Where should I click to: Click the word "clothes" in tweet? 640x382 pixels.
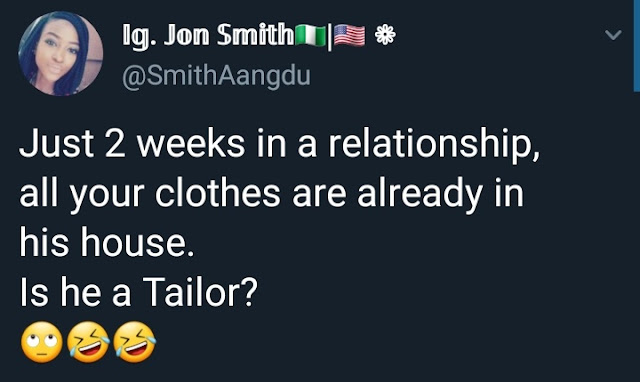(218, 193)
